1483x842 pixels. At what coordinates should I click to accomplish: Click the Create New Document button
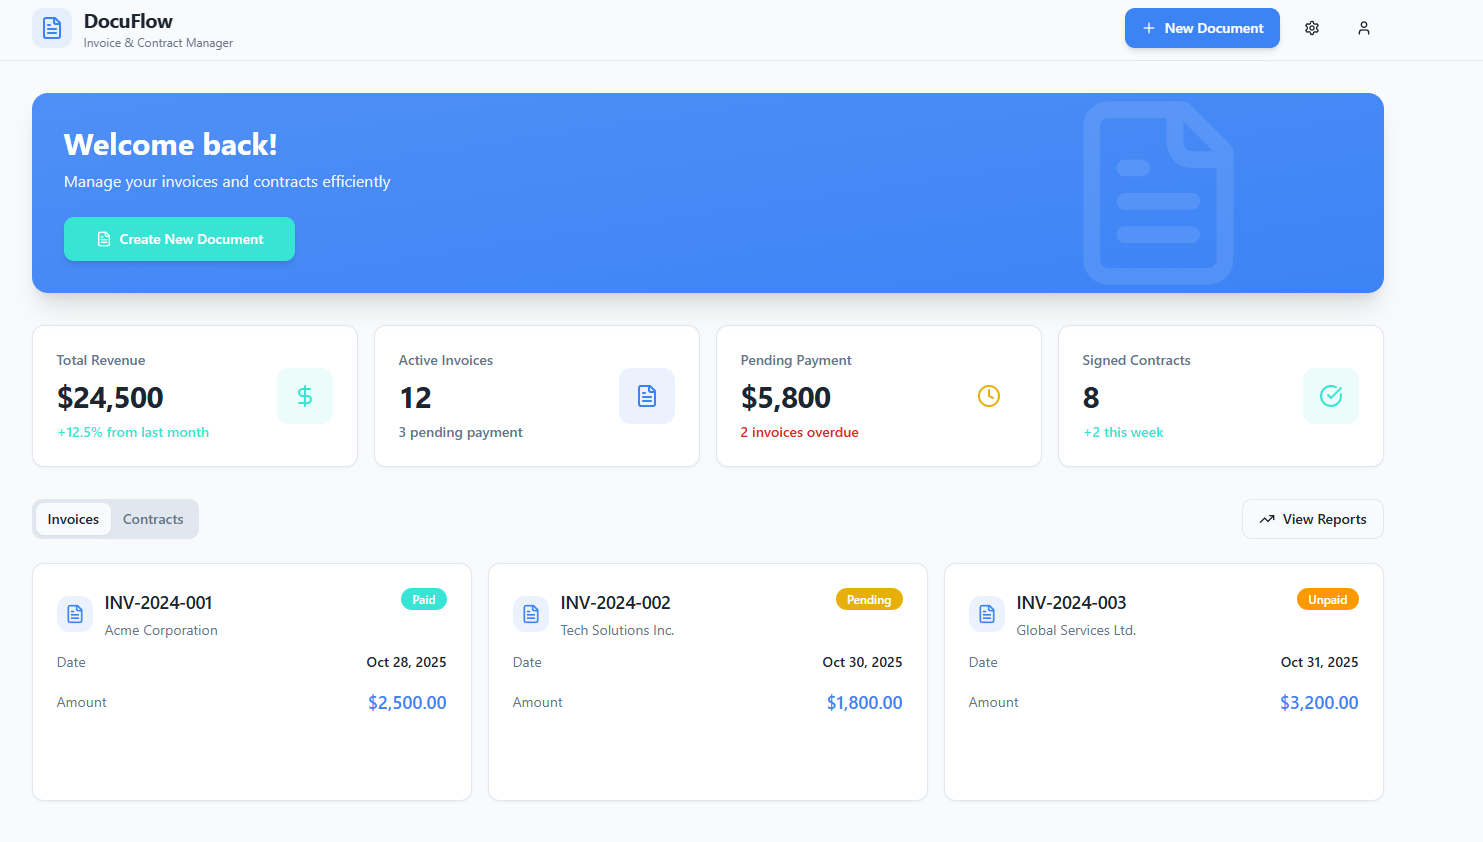pos(180,239)
